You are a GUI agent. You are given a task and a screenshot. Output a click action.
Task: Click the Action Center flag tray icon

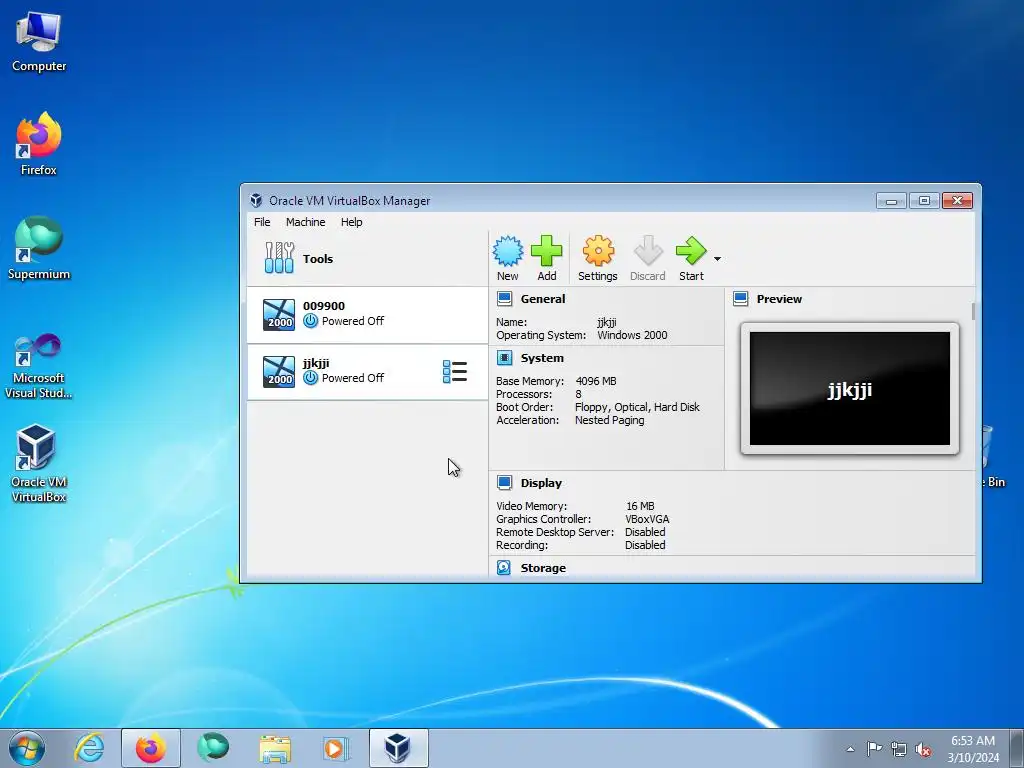point(874,749)
